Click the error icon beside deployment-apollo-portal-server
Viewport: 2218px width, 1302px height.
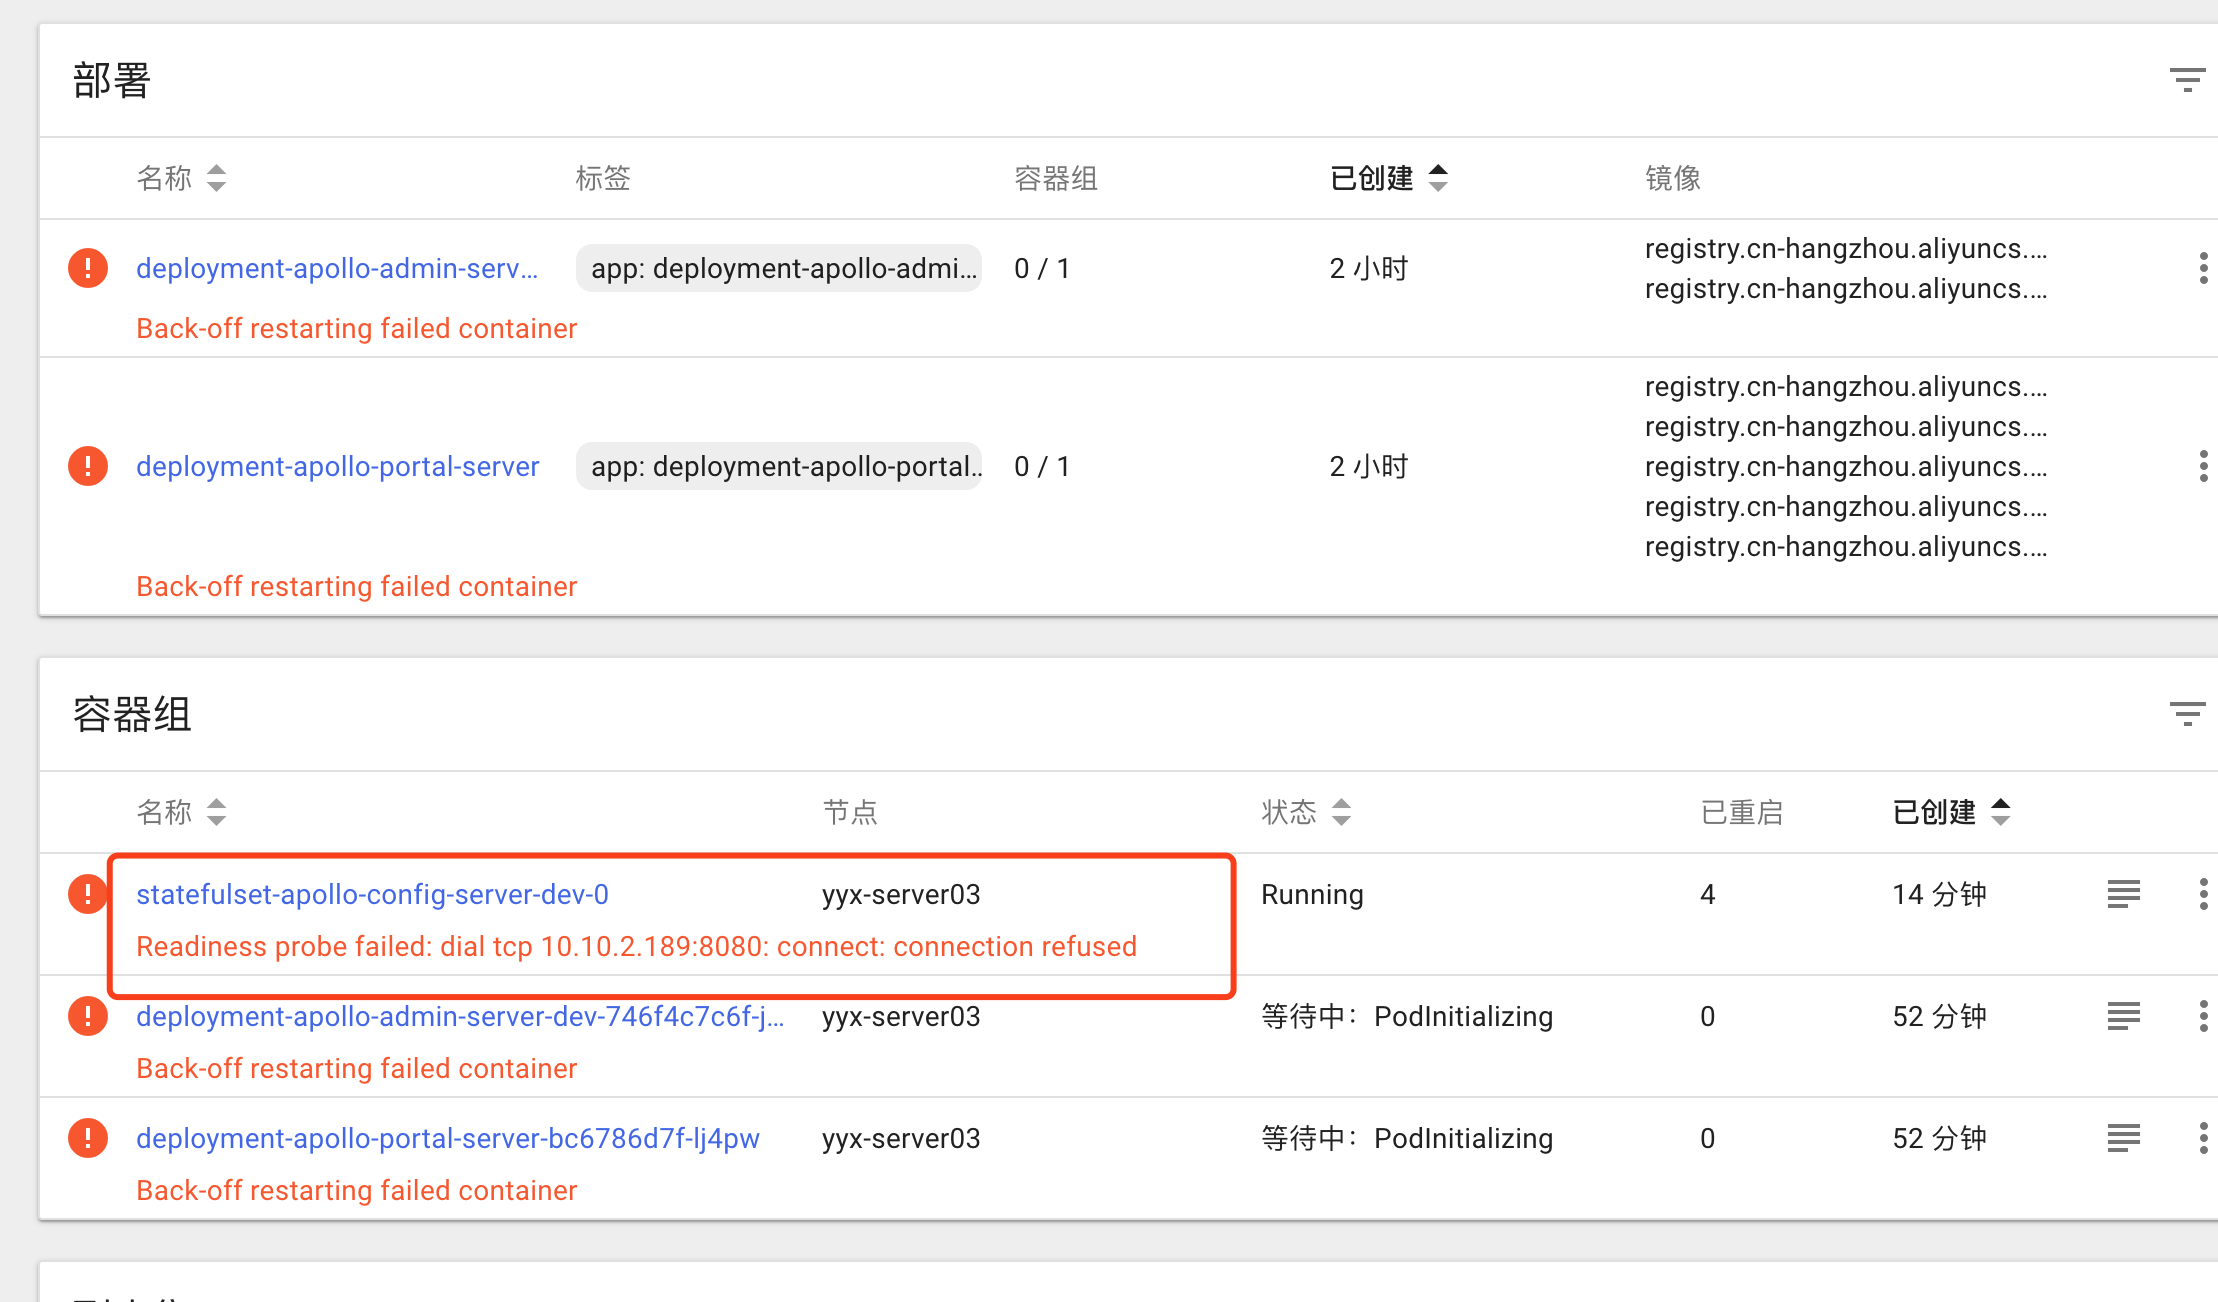point(87,466)
